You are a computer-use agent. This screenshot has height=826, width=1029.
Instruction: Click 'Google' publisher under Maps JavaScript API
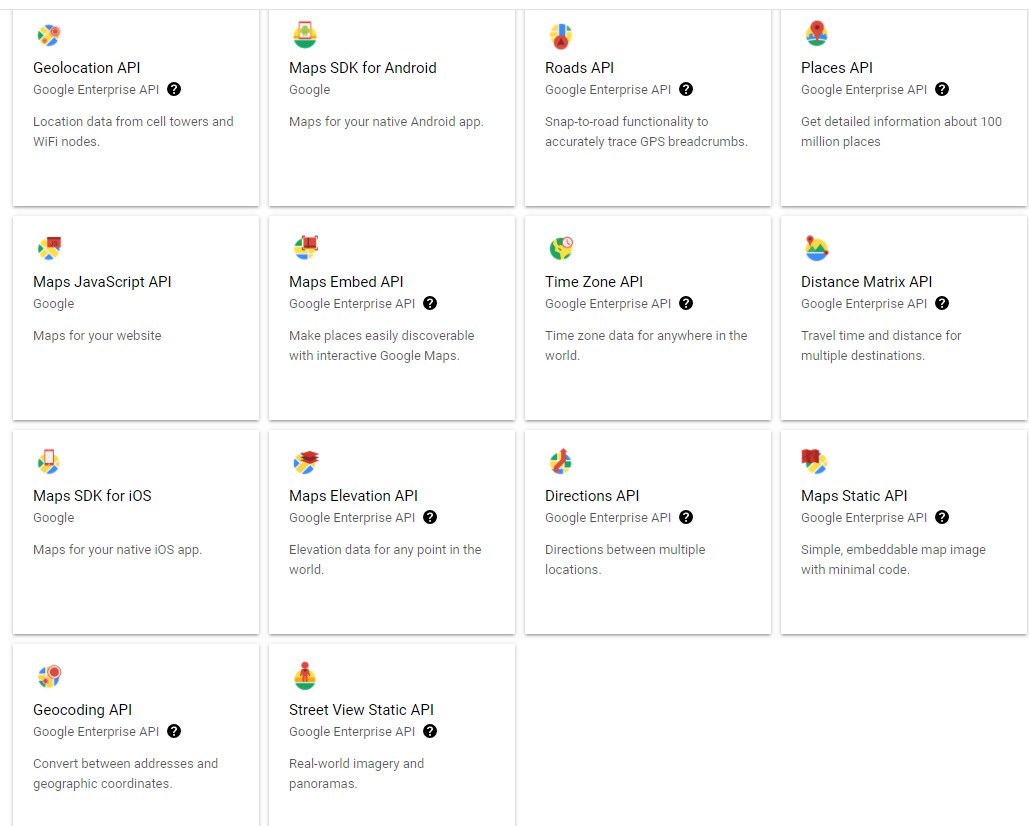coord(54,304)
